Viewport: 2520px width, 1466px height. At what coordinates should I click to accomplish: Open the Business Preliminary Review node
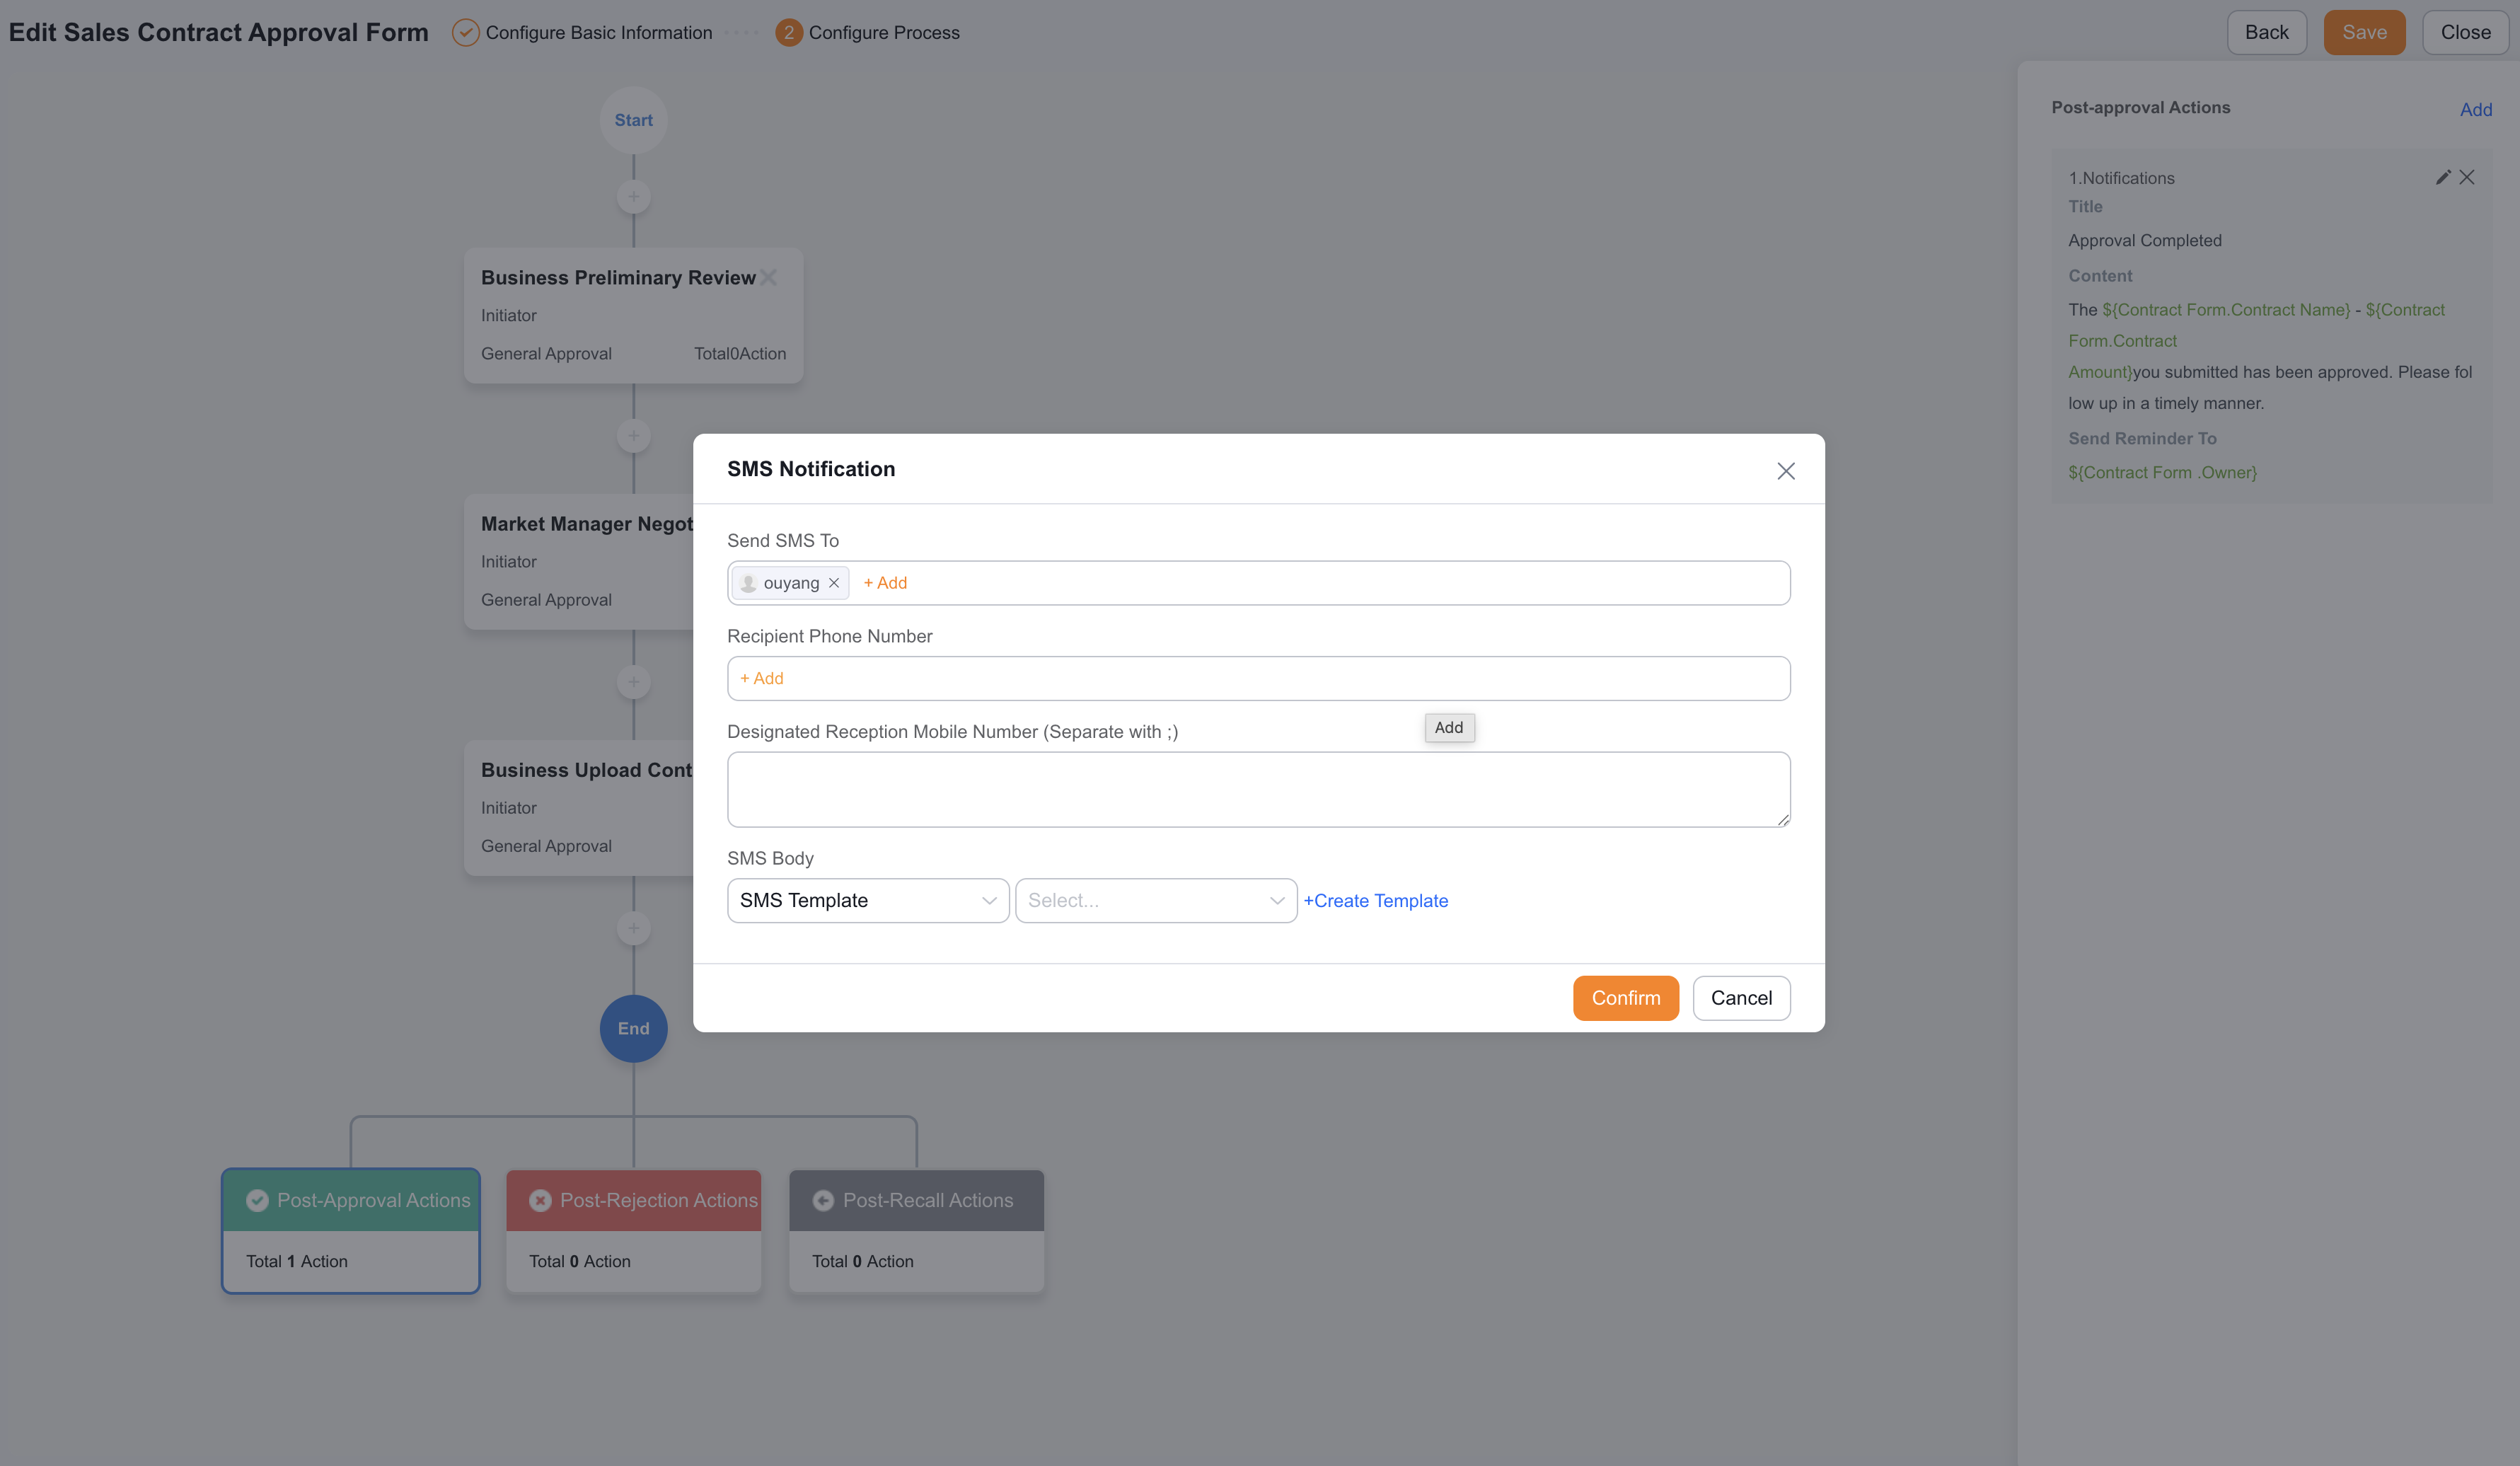633,315
